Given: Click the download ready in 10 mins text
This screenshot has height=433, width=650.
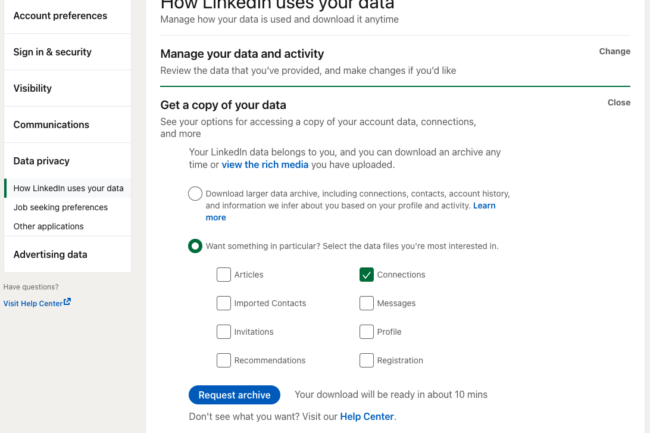Looking at the screenshot, I should (391, 394).
